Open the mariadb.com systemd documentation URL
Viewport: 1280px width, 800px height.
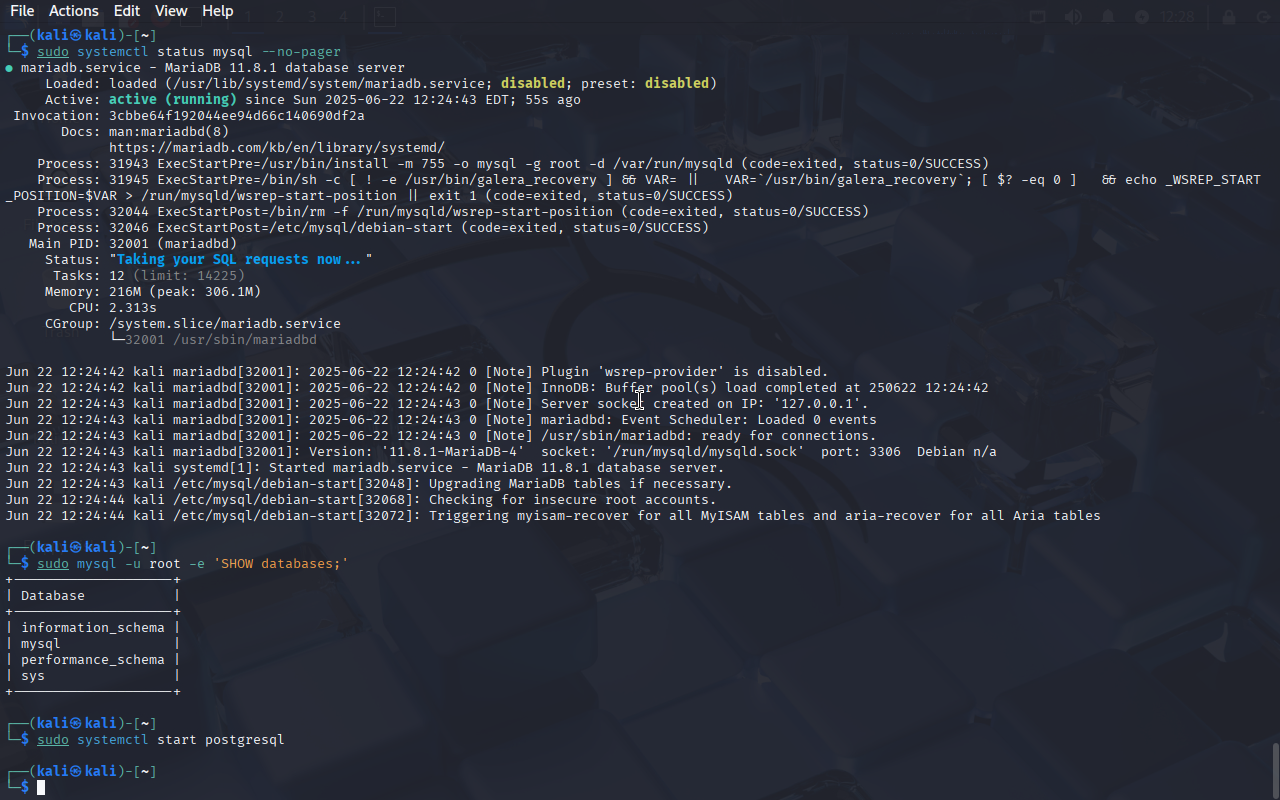pyautogui.click(x=277, y=148)
